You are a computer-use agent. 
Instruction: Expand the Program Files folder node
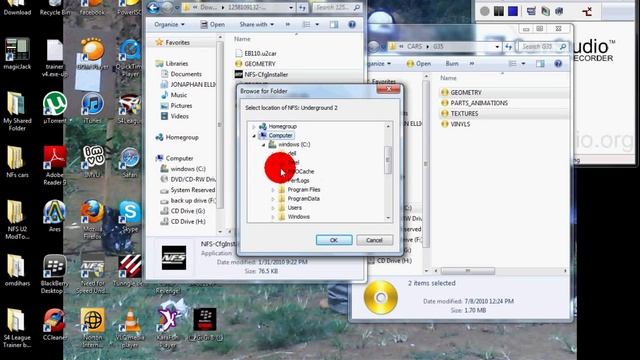[273, 190]
